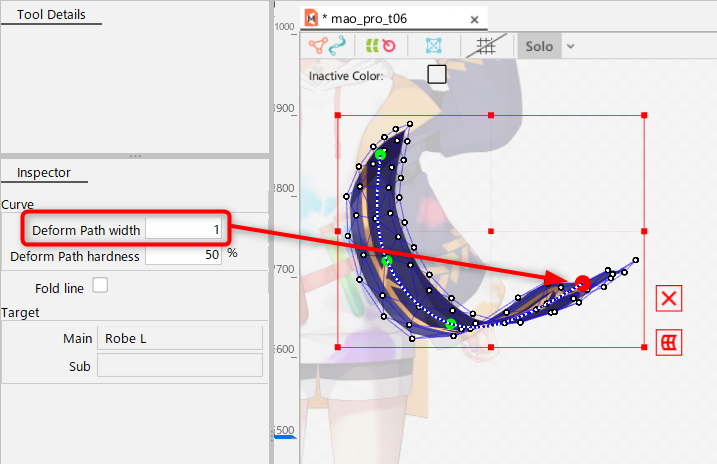Toggle the grid display icon
This screenshot has width=717, height=464.
coord(486,46)
